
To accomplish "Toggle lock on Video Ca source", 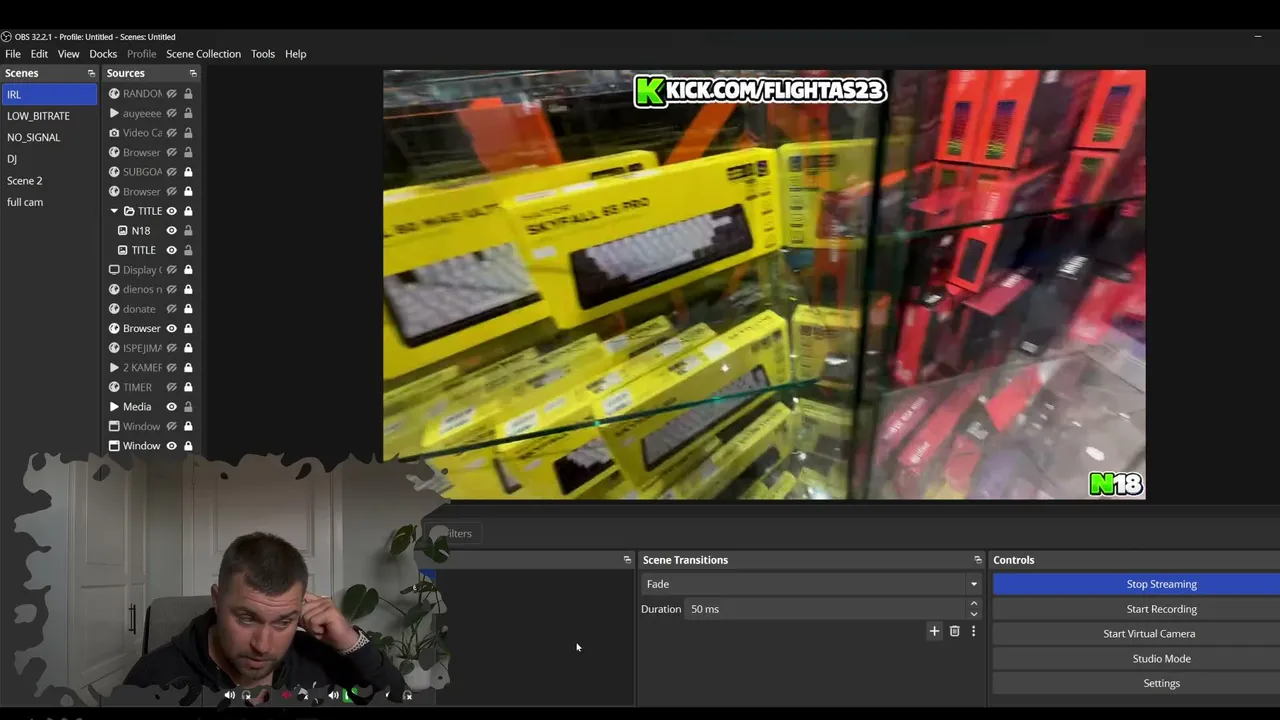I will pyautogui.click(x=188, y=133).
